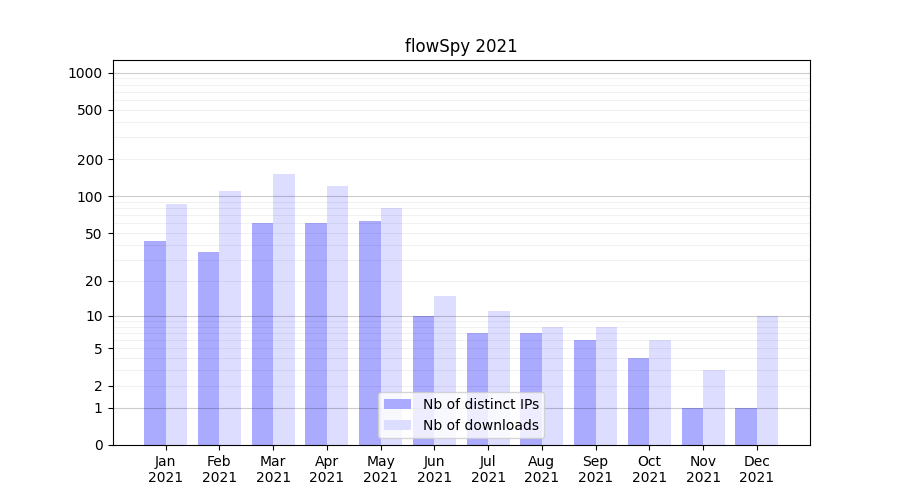Screen dimensions: 900x500
Task: Click the 1000 y-axis tick label
Action: point(85,73)
